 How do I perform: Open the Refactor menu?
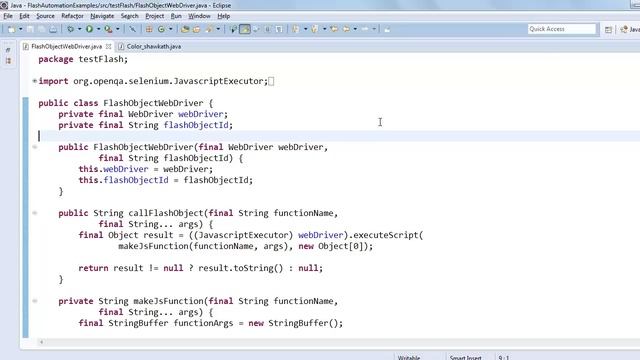coord(72,16)
